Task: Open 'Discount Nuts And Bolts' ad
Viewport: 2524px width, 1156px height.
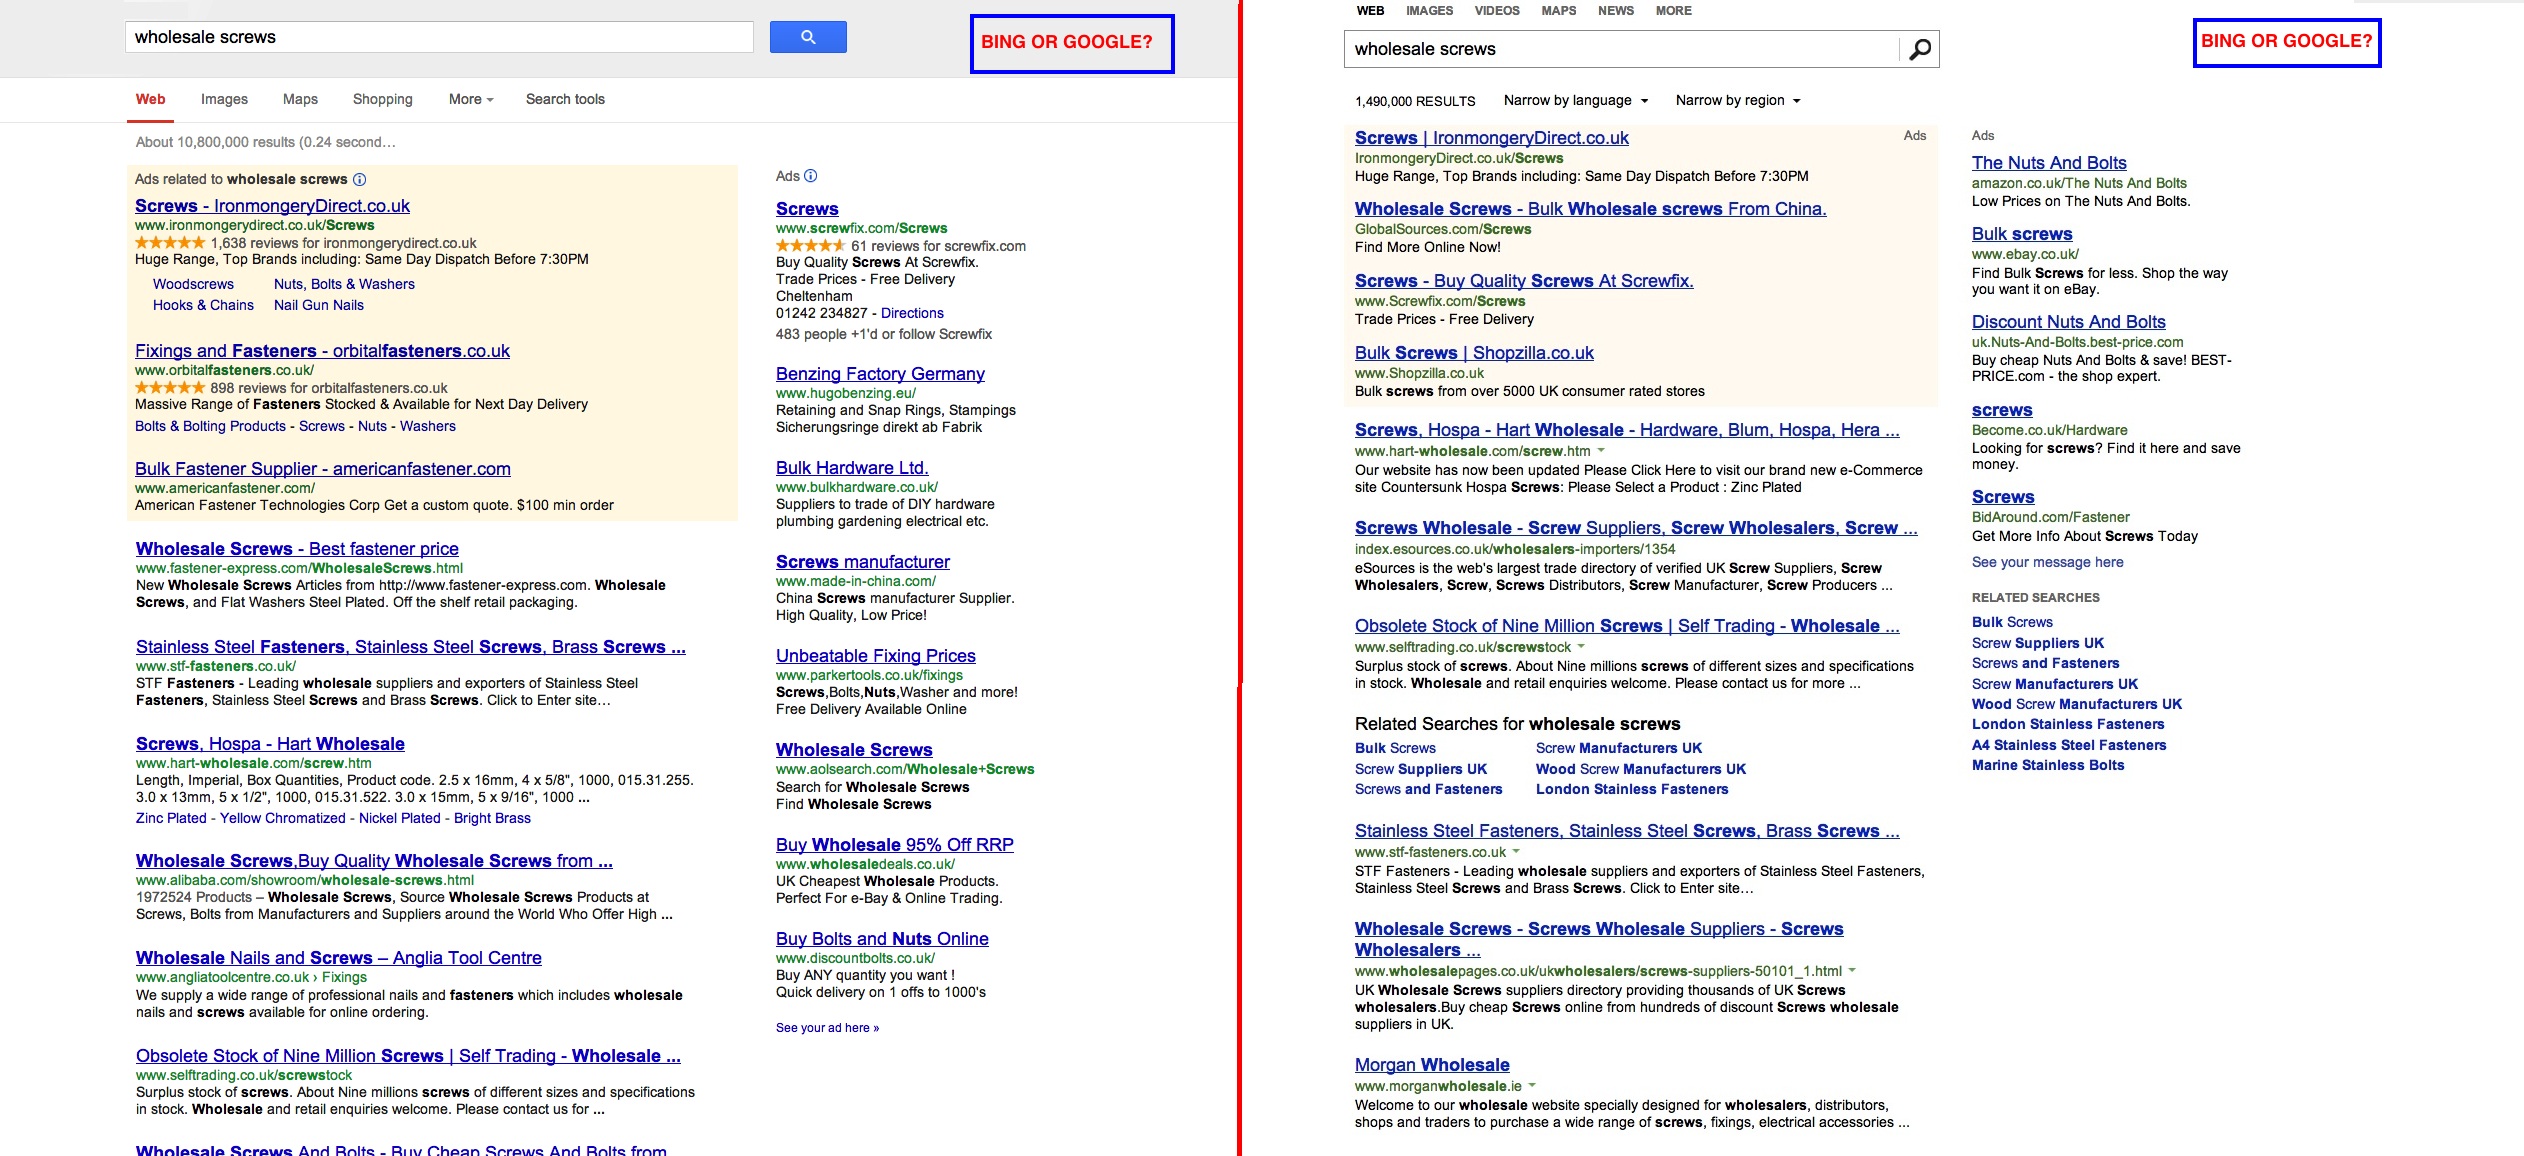Action: (x=2069, y=322)
